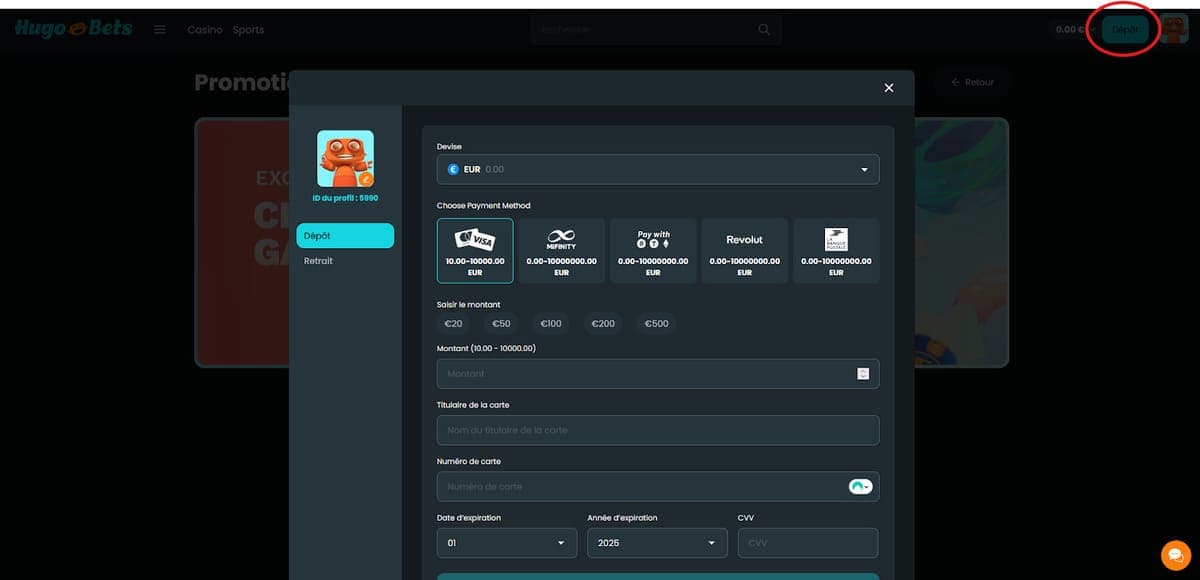The image size is (1200, 580).
Task: Pick Revolut payment method
Action: pos(744,250)
